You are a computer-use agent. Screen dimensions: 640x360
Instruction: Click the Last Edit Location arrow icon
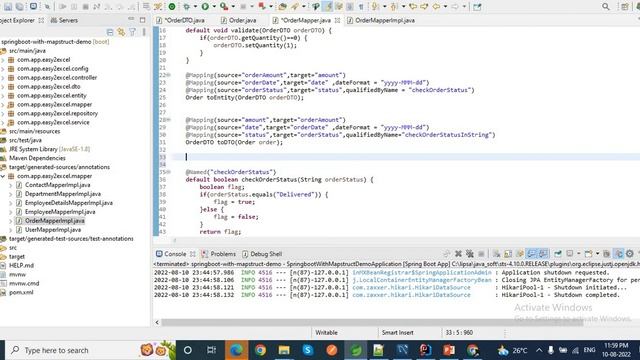(x=413, y=7)
